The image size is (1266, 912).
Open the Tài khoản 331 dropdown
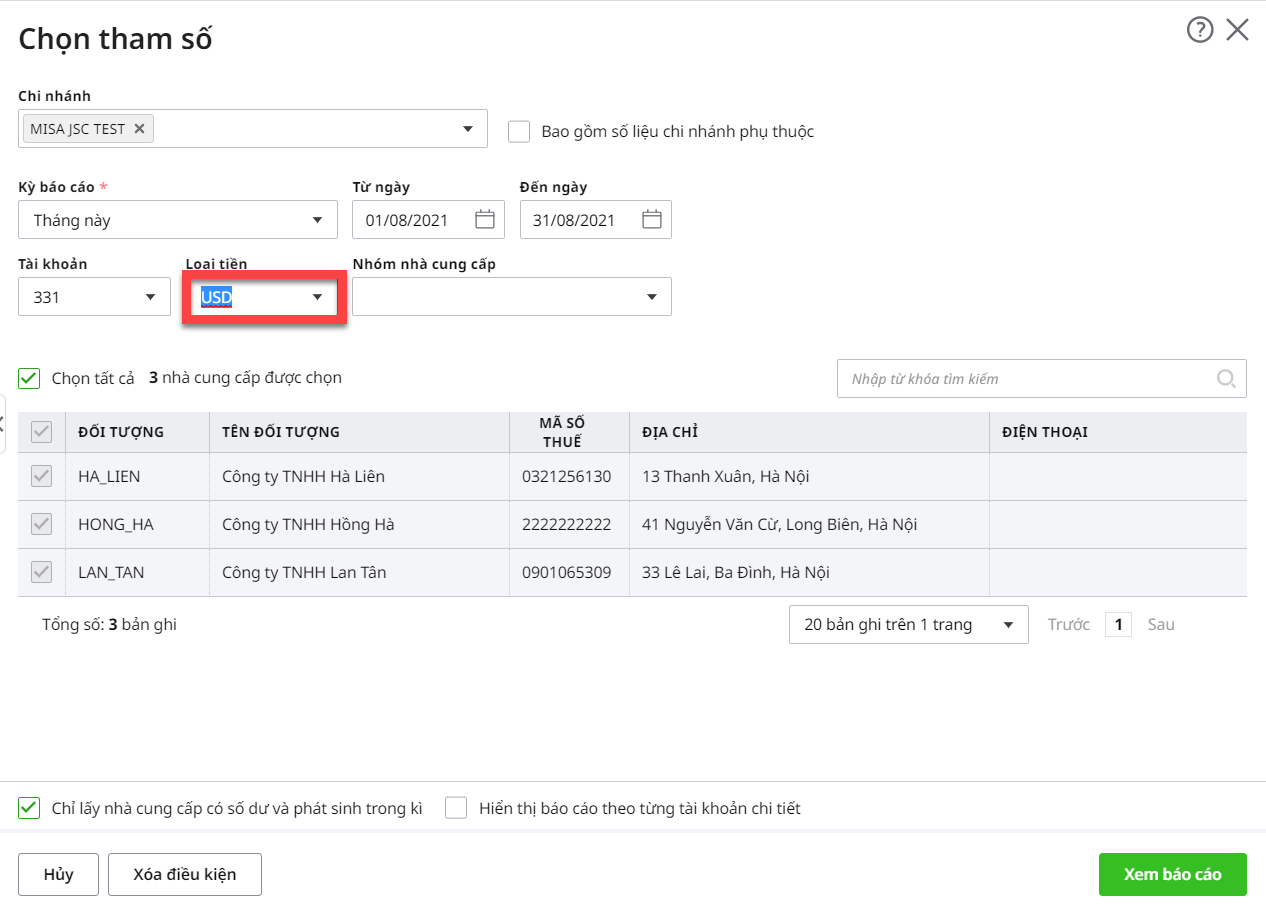(150, 297)
